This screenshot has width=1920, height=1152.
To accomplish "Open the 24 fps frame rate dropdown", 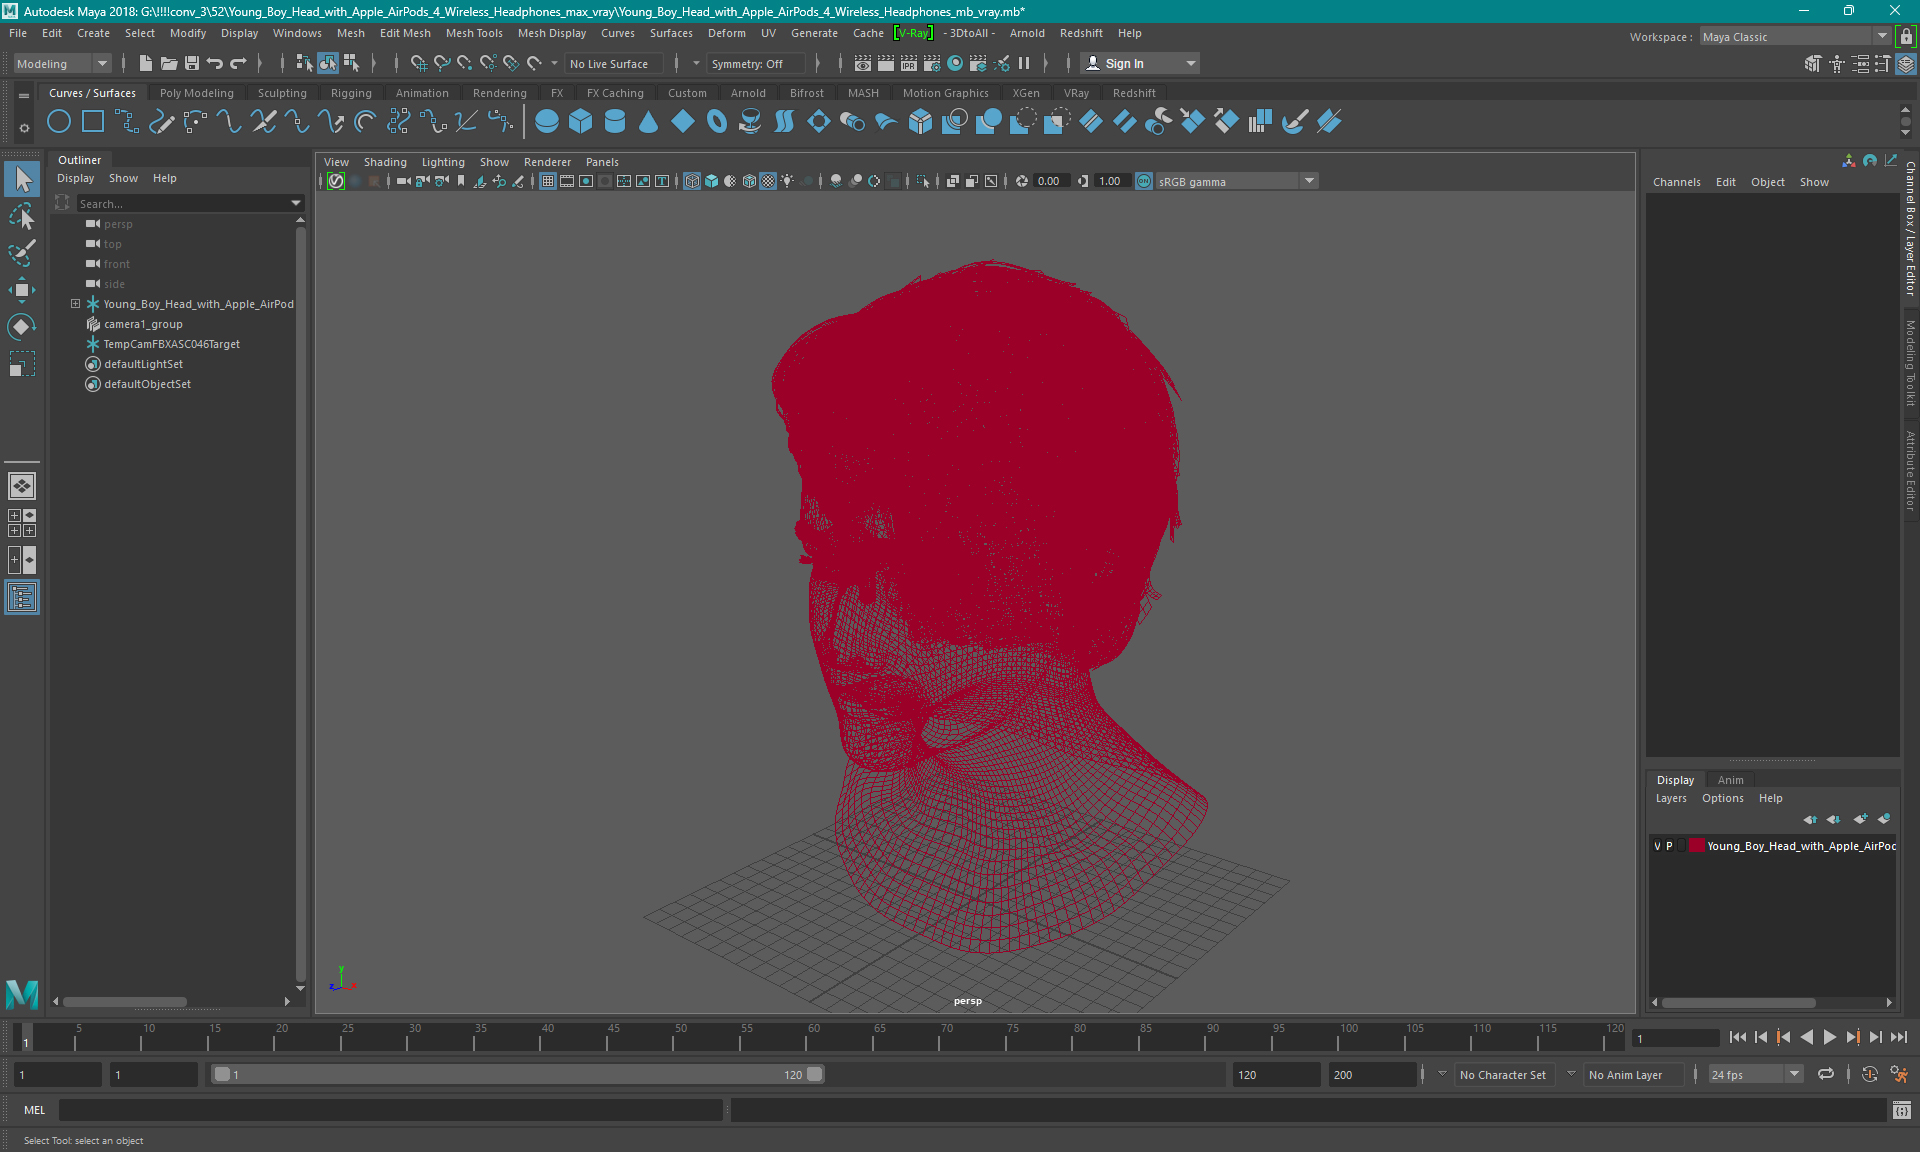I will tap(1755, 1075).
